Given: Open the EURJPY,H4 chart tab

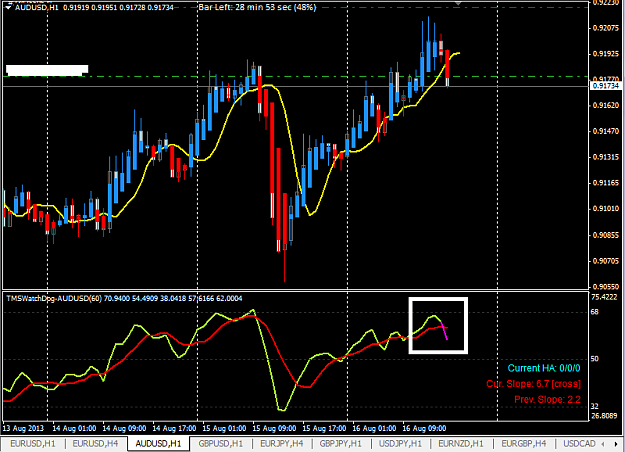Looking at the screenshot, I should (282, 444).
